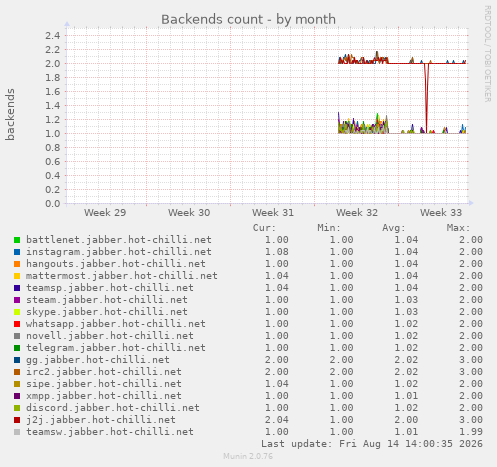Screen dimensions: 497x467
Task: Click the Munin 2.0.76 version text
Action: pyautogui.click(x=248, y=456)
